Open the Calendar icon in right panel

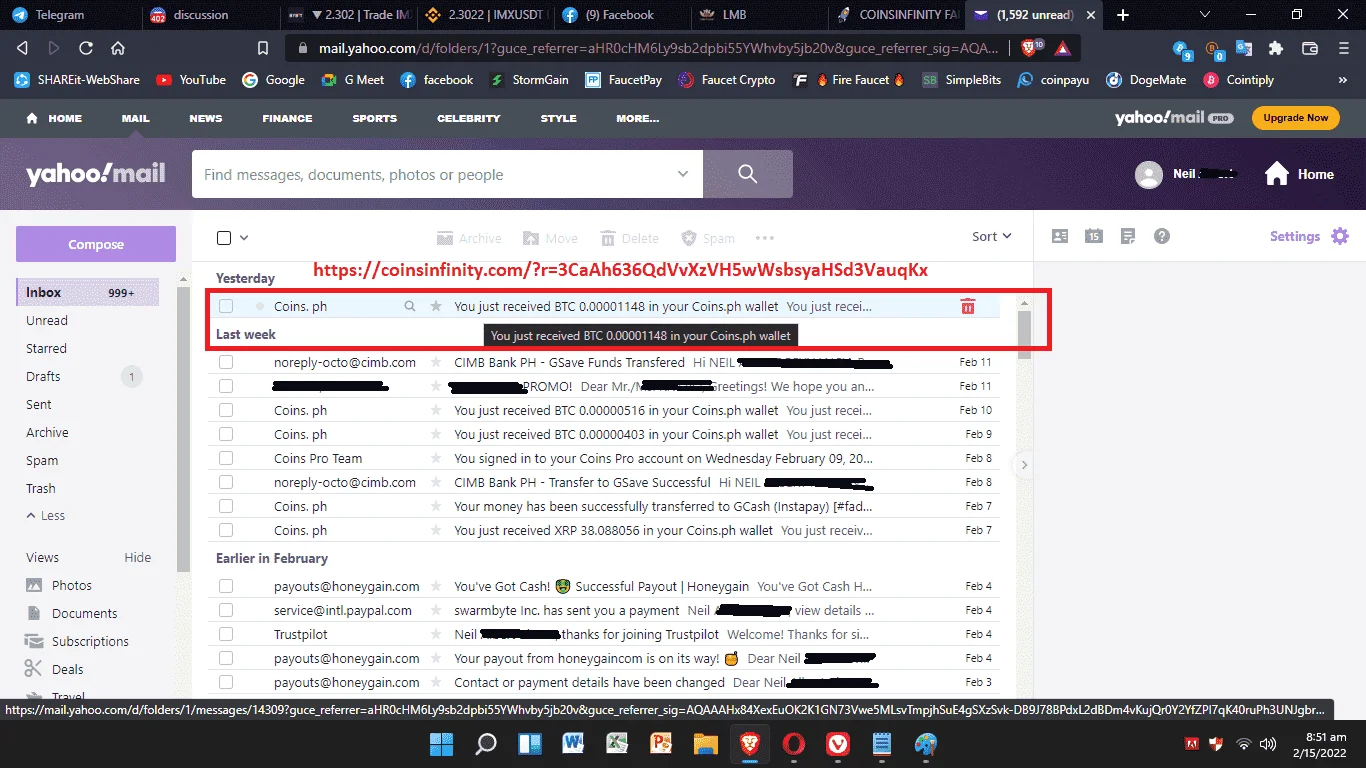[1094, 236]
